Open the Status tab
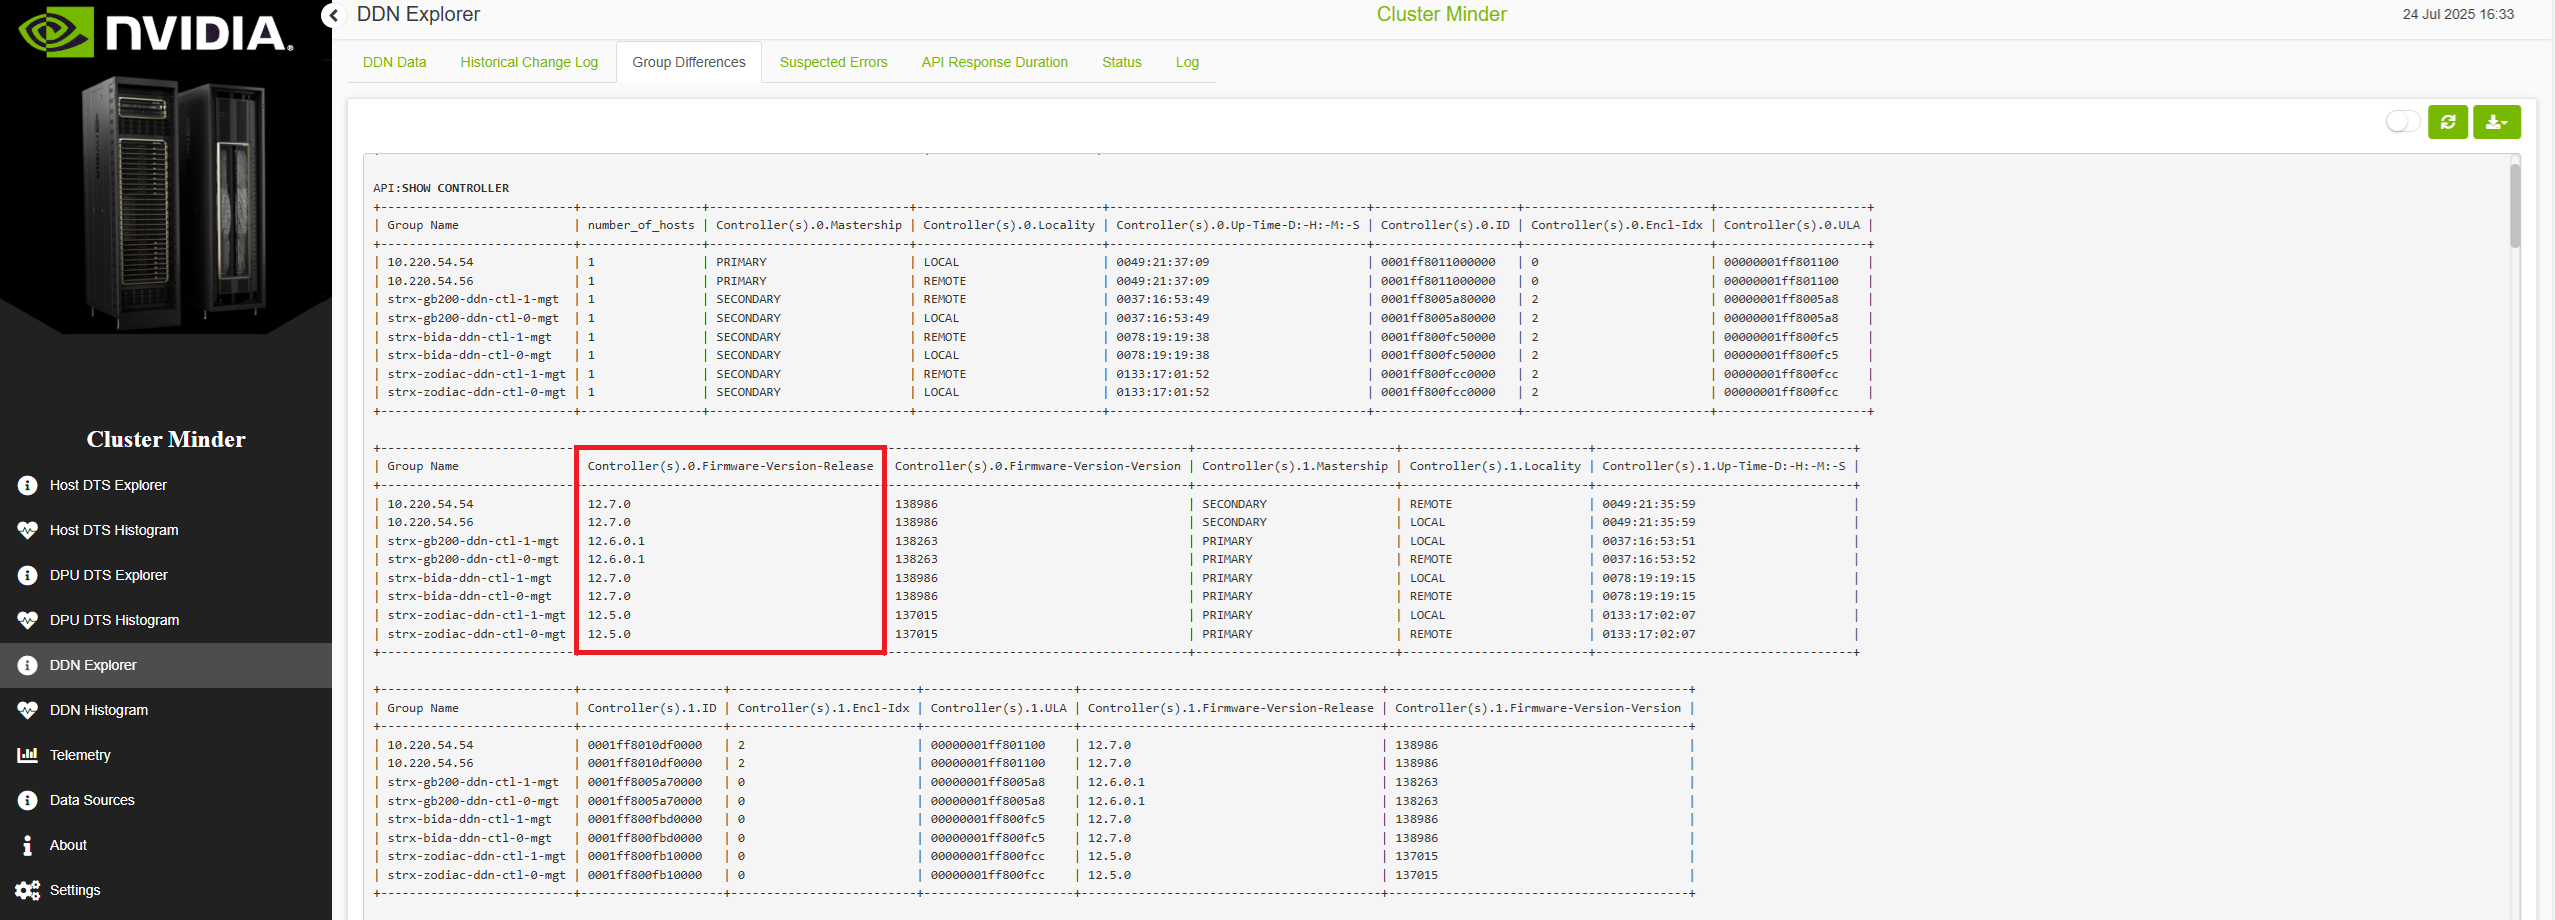Image resolution: width=2555 pixels, height=920 pixels. [1121, 62]
